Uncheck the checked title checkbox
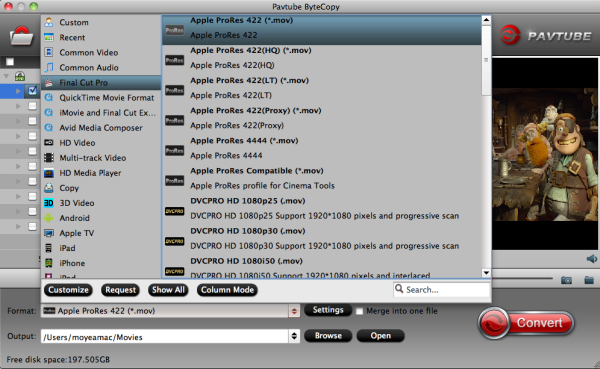This screenshot has width=600, height=369. 33,90
